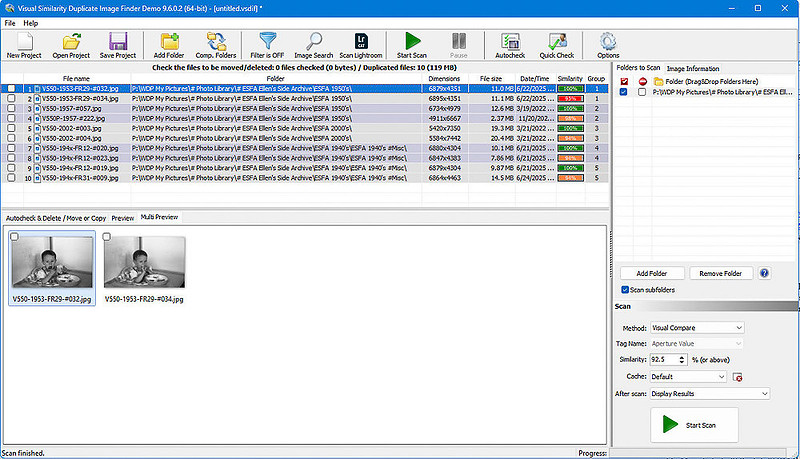Open the Help menu
800x459 pixels.
pyautogui.click(x=31, y=23)
